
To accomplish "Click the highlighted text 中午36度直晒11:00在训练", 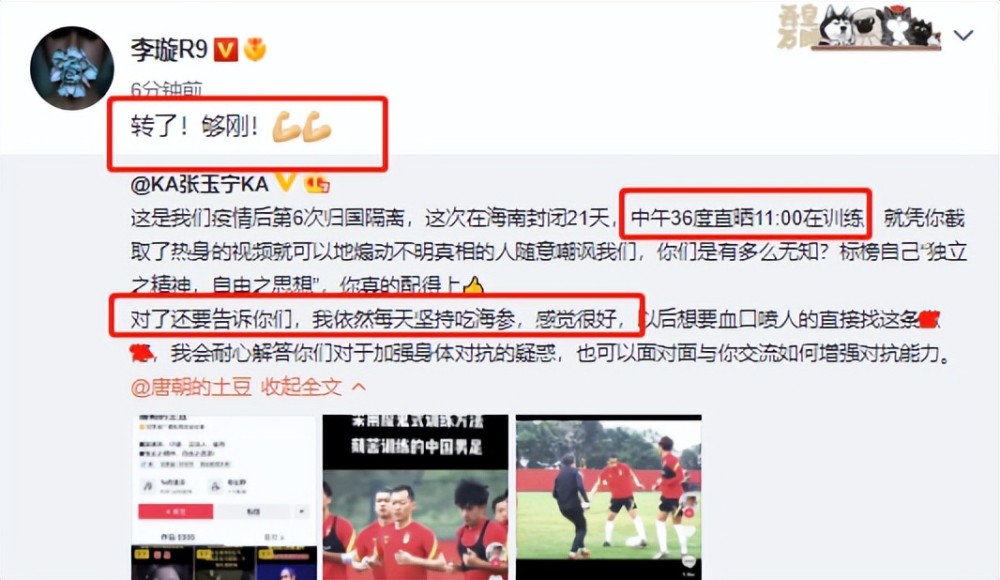I will pyautogui.click(x=747, y=218).
